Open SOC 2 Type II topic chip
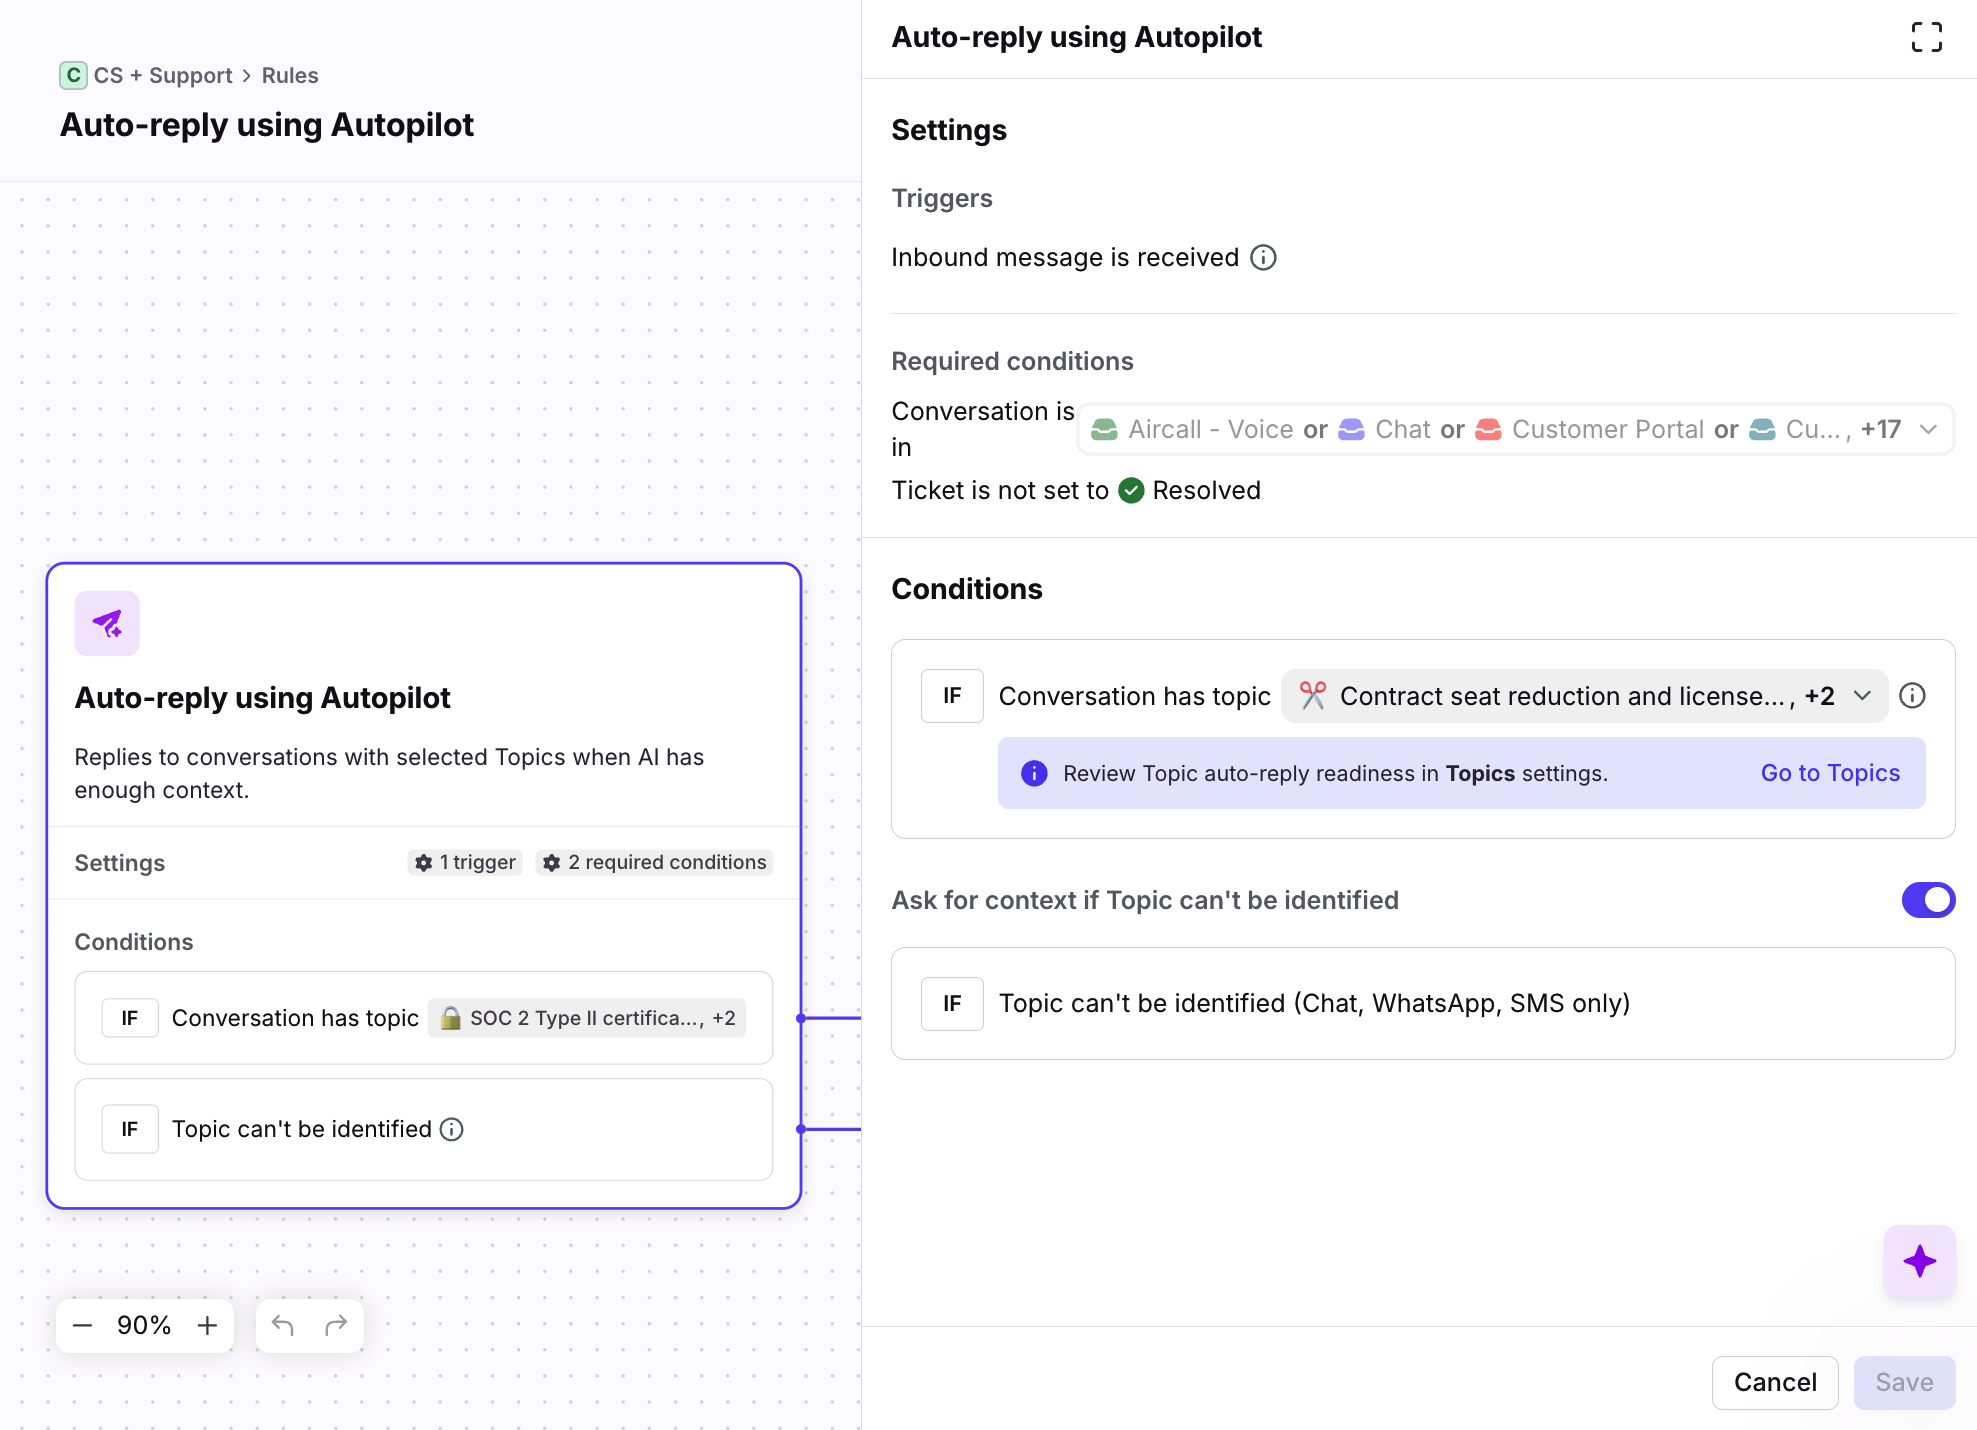 tap(587, 1018)
